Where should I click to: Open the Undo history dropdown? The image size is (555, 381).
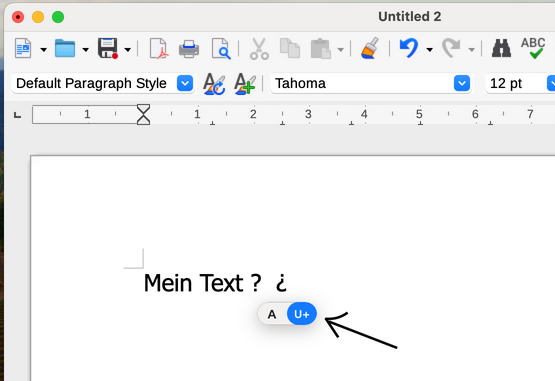(429, 50)
